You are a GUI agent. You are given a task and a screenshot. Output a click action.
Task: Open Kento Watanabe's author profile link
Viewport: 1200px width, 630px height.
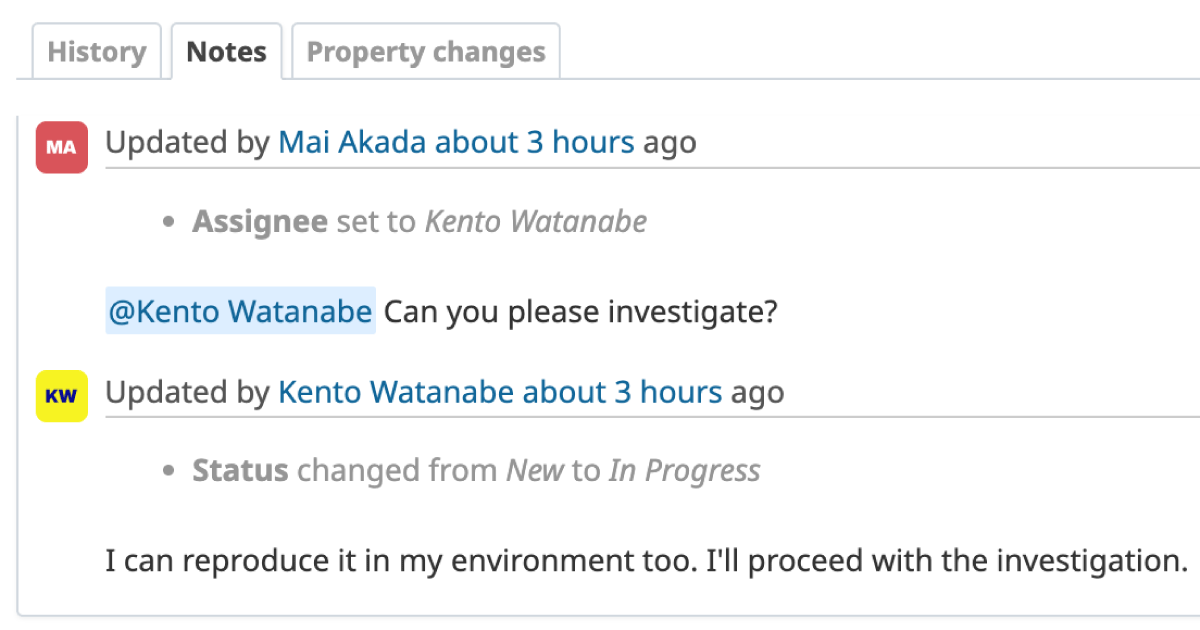click(x=396, y=392)
